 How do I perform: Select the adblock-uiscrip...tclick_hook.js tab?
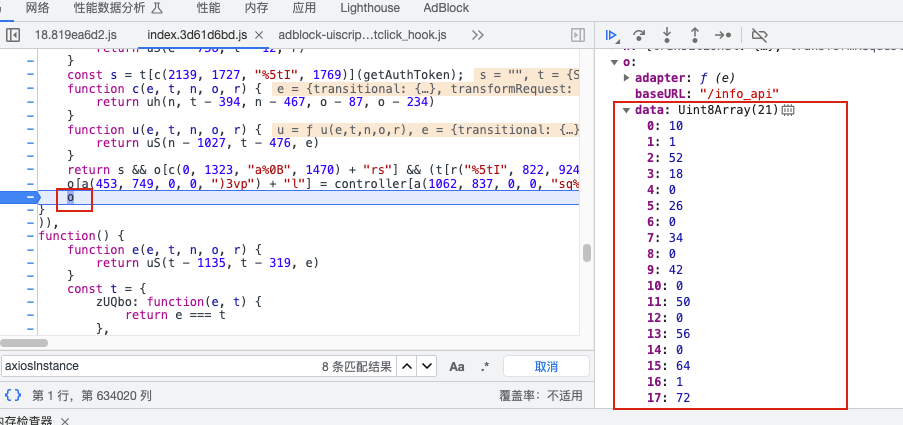coord(362,35)
